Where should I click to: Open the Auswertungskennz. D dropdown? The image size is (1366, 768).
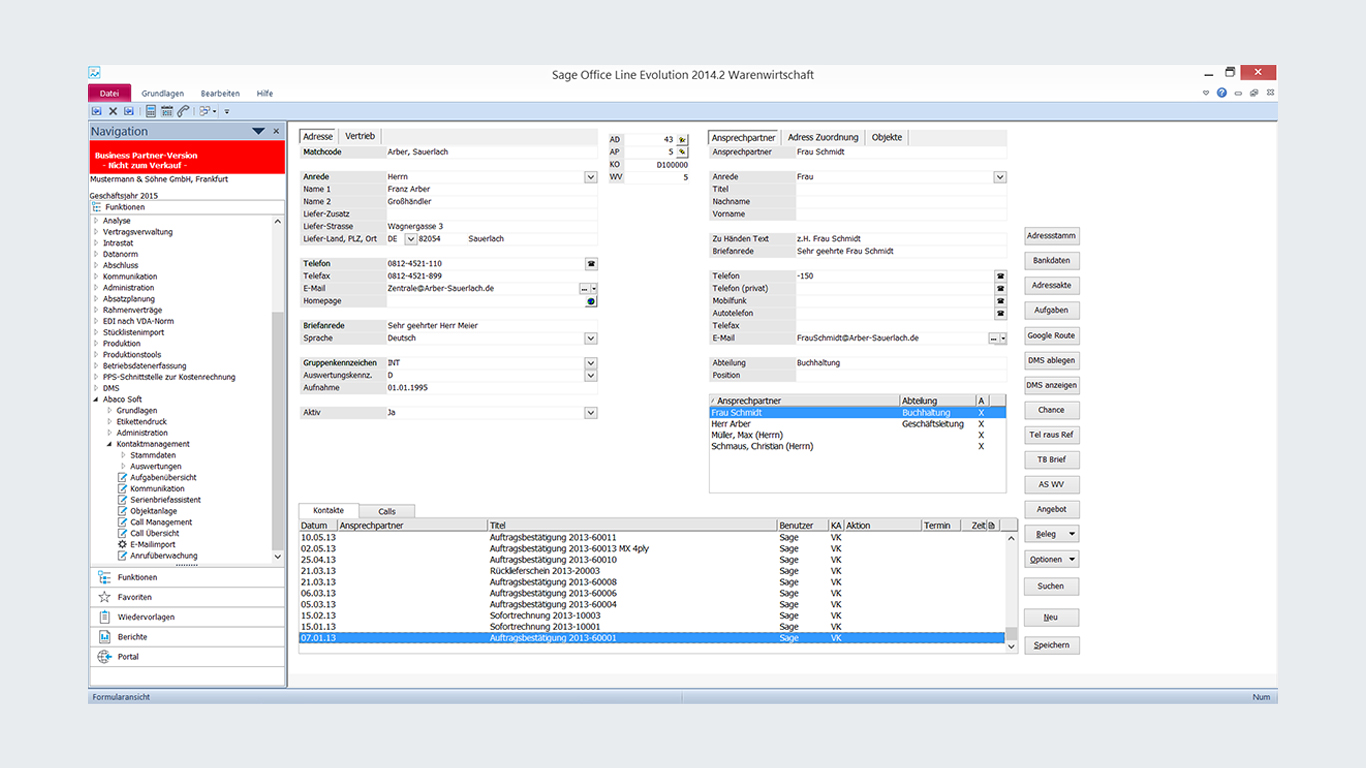(x=591, y=376)
